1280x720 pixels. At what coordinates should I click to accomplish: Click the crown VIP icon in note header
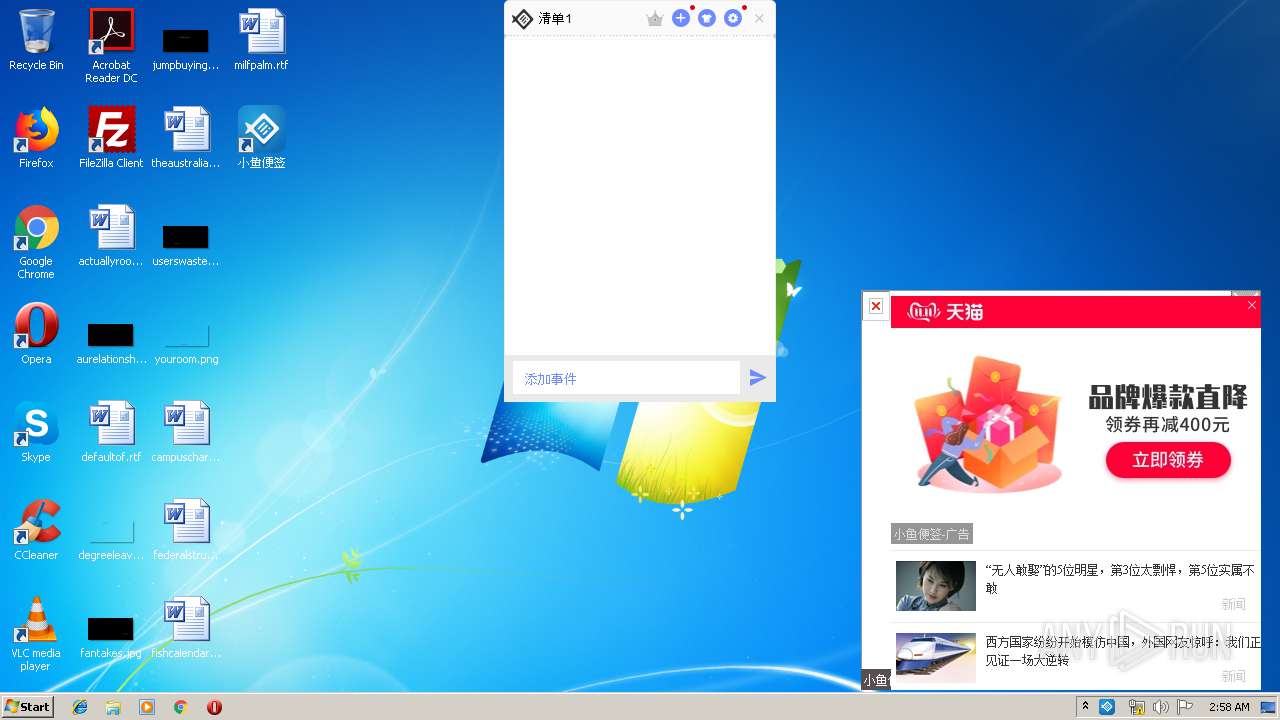click(655, 19)
